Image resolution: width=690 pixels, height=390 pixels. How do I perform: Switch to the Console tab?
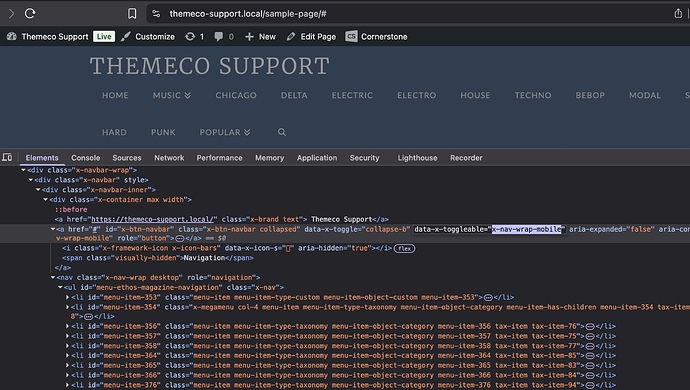click(86, 158)
